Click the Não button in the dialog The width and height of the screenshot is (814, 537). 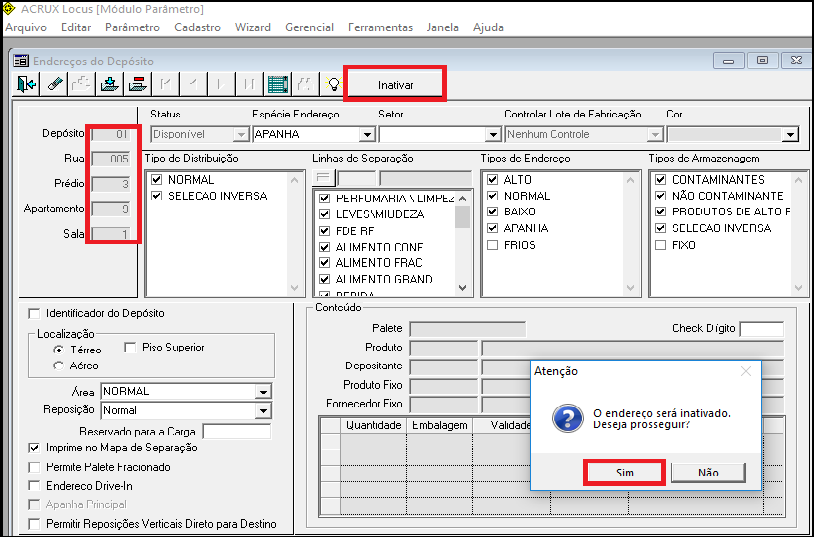click(x=708, y=473)
